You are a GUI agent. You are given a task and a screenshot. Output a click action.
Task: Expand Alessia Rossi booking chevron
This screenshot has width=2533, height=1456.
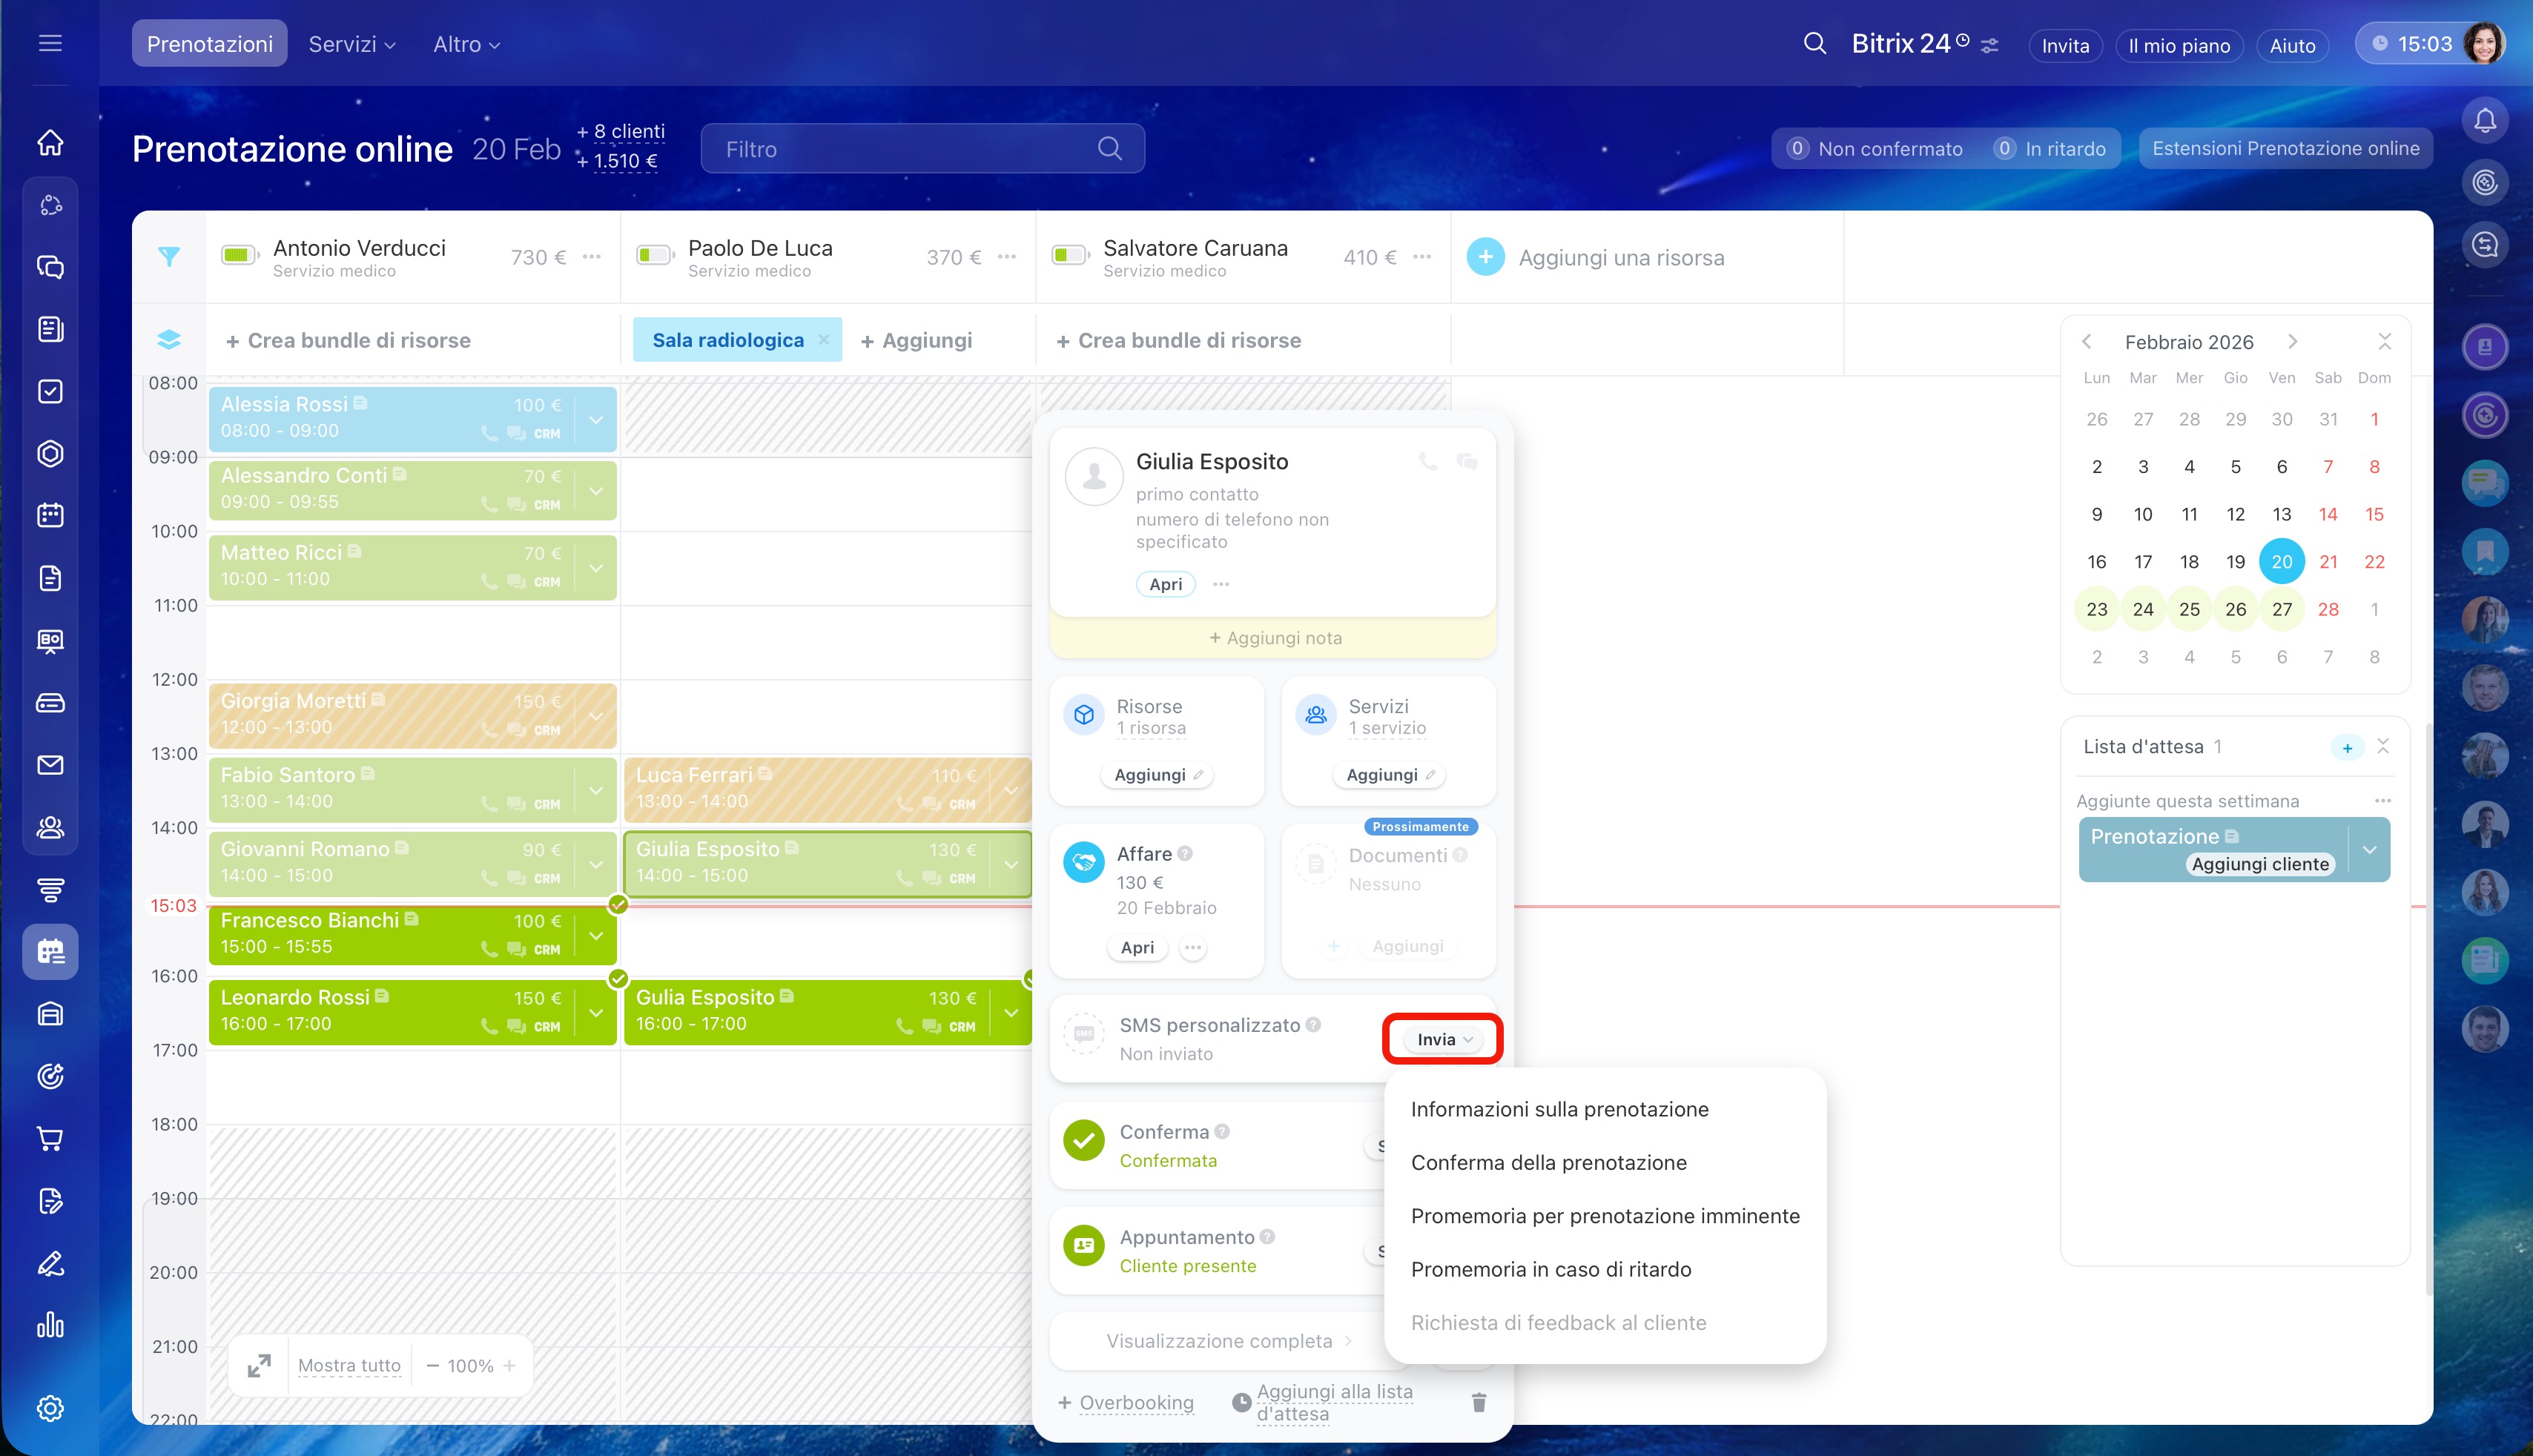point(596,419)
